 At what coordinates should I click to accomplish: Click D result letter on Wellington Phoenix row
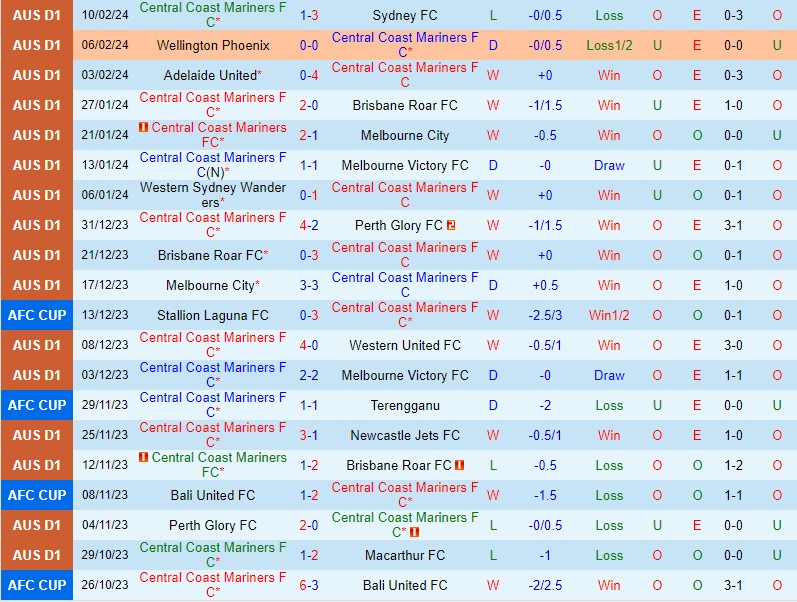pos(493,45)
